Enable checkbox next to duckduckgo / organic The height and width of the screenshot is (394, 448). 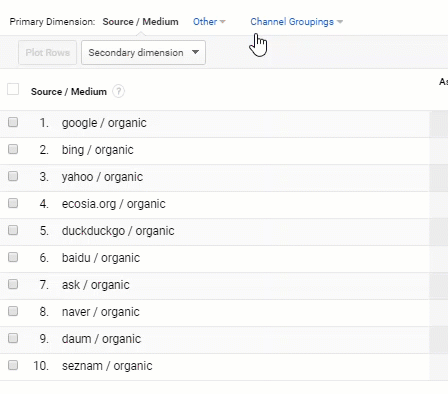(13, 230)
